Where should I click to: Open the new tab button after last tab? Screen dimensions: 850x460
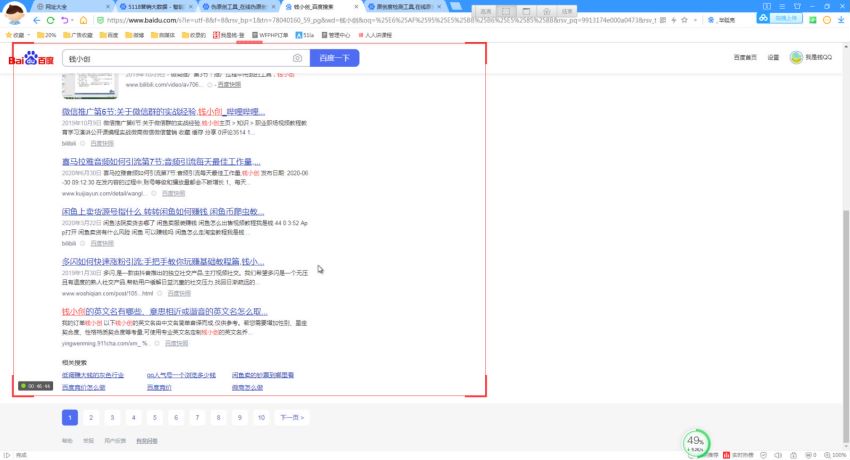click(x=456, y=7)
